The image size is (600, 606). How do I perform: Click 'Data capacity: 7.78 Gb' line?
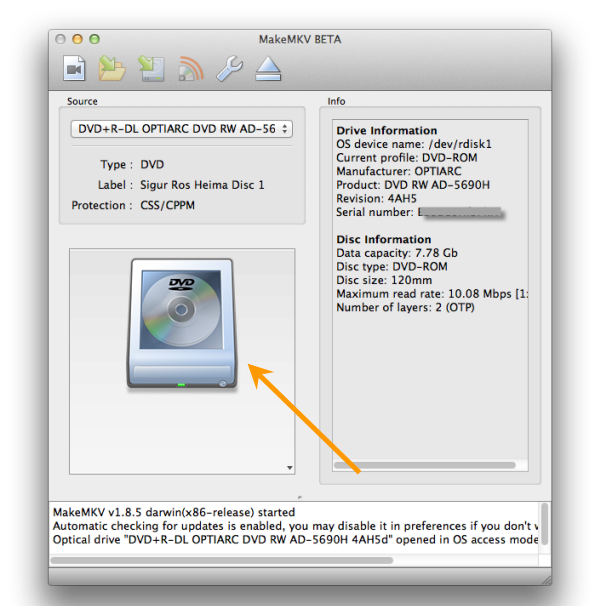(x=397, y=253)
